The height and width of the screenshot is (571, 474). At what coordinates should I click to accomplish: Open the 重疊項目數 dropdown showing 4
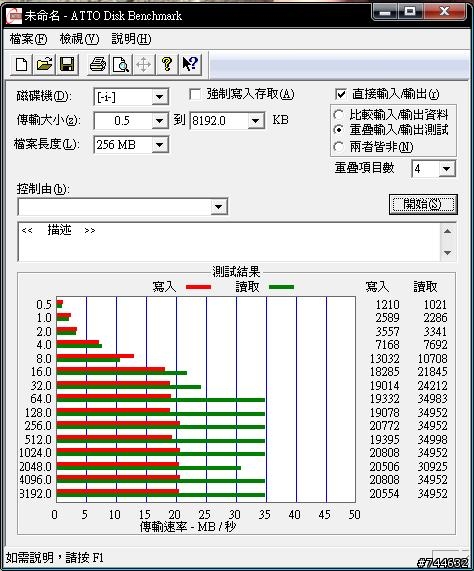[447, 169]
